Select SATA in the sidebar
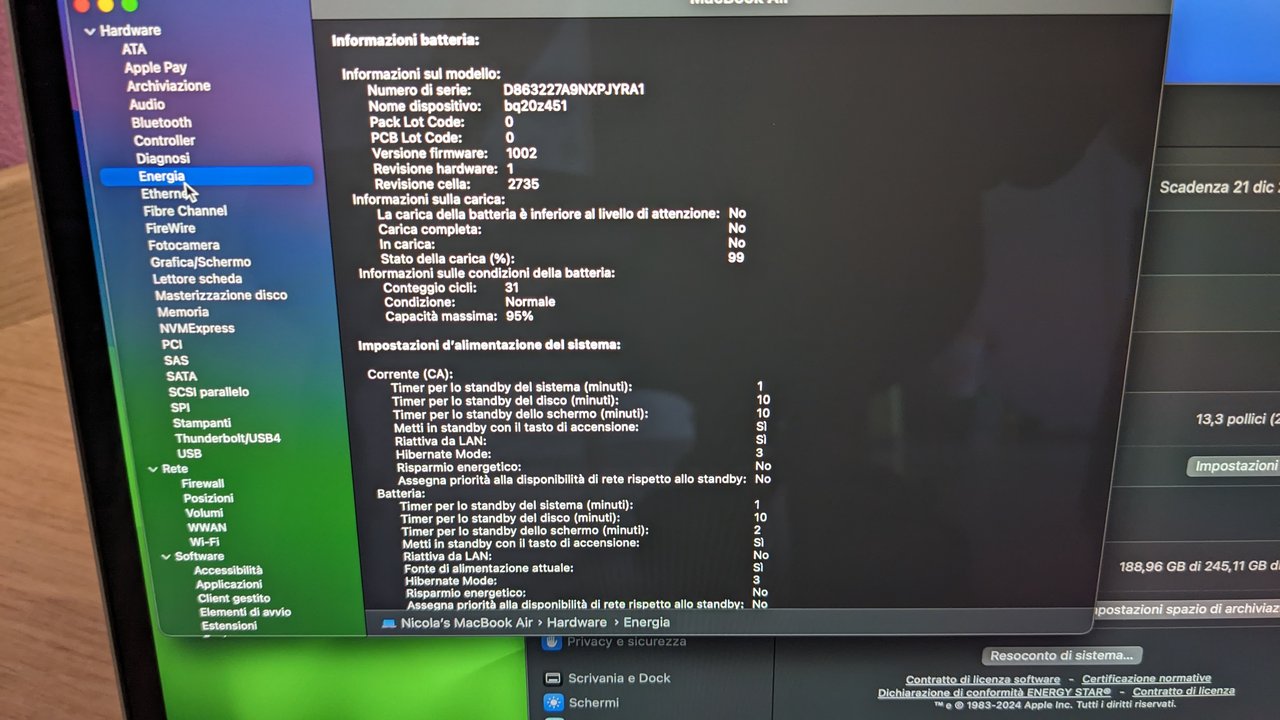The height and width of the screenshot is (720, 1280). 181,376
